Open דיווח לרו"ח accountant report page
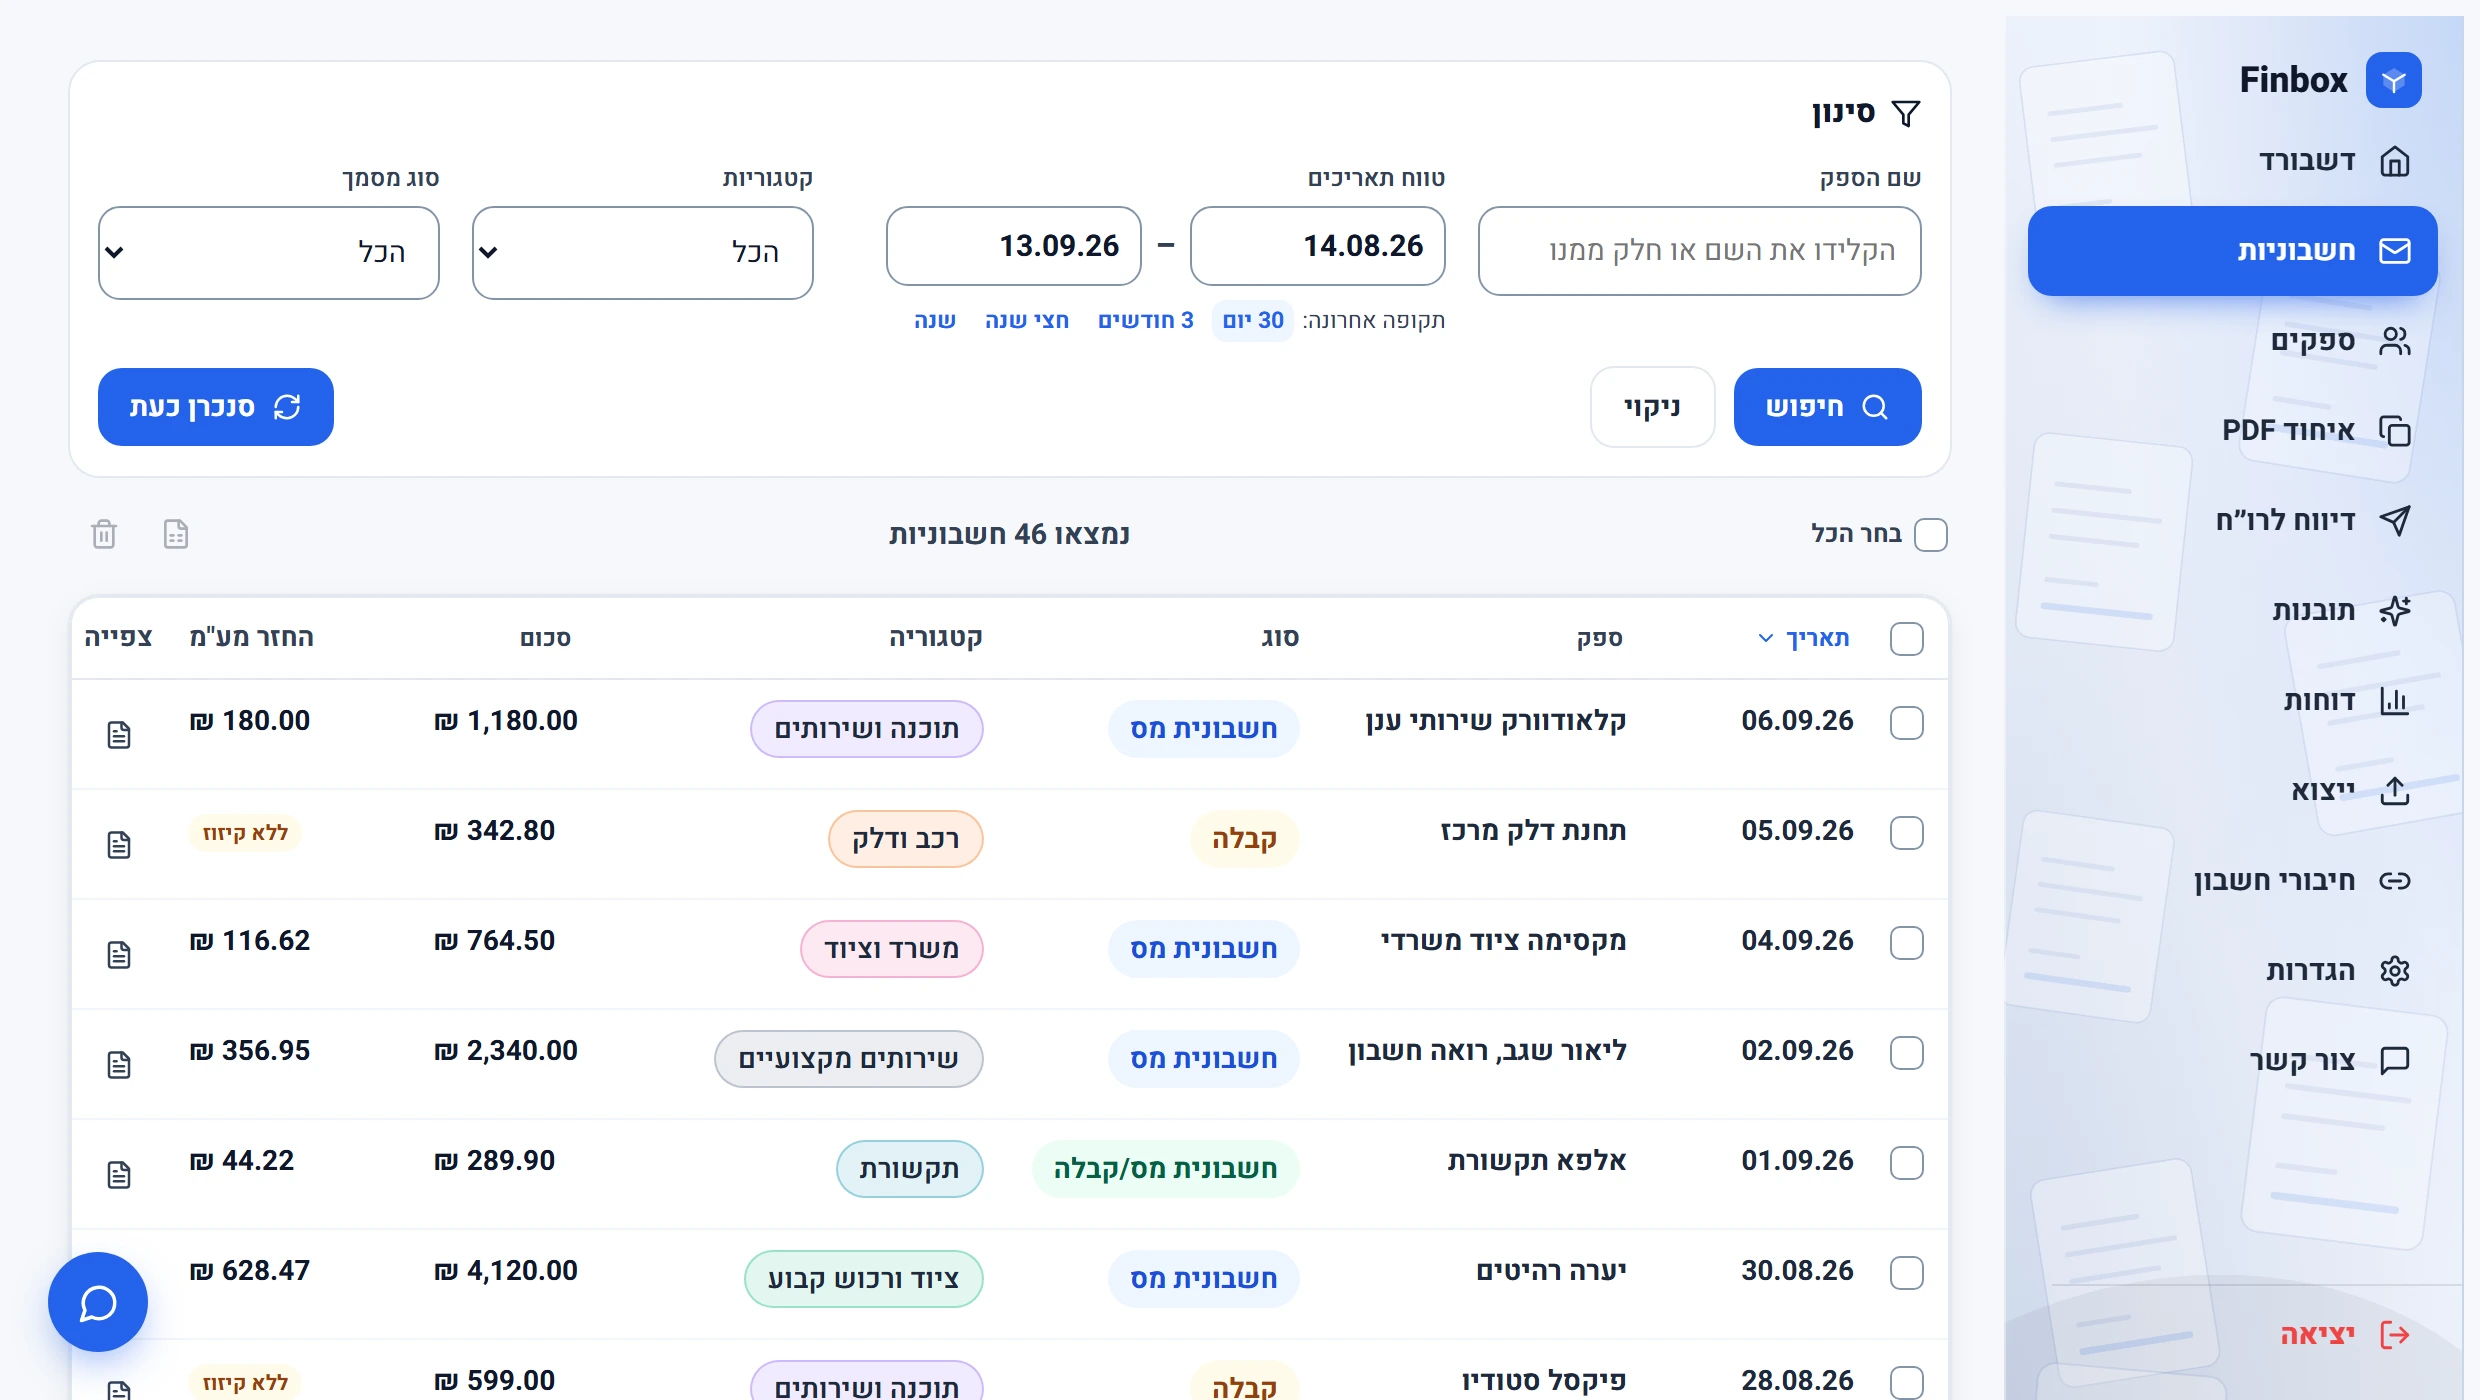Image resolution: width=2480 pixels, height=1400 pixels. (x=2232, y=521)
